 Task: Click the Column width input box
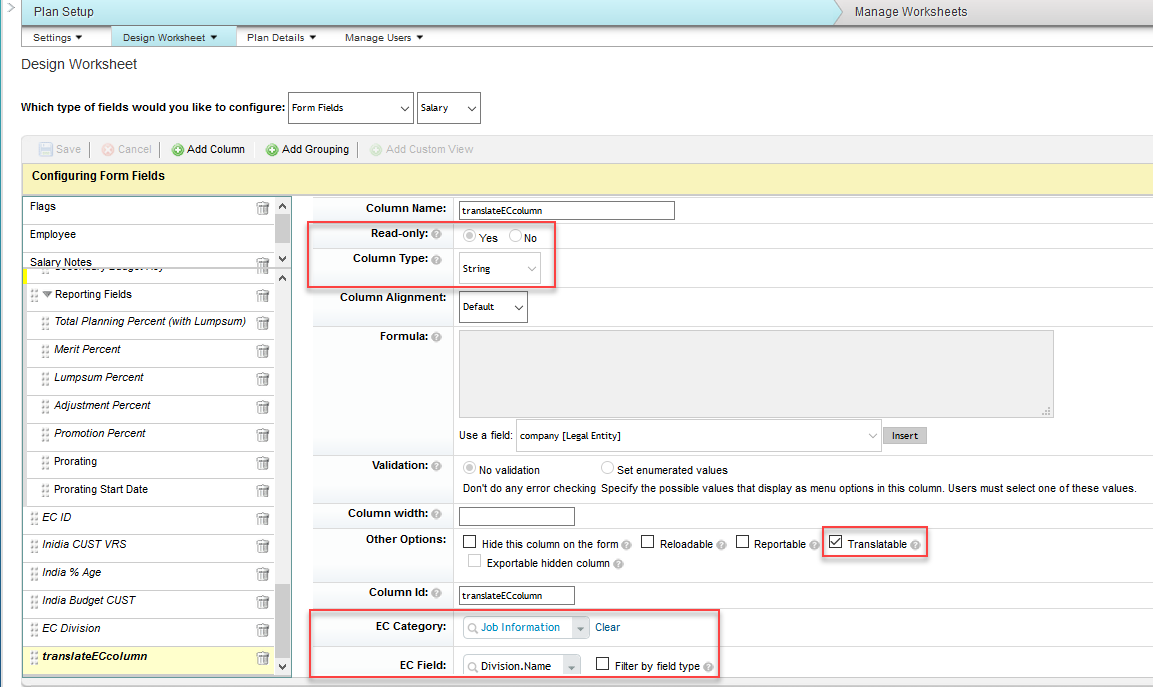pyautogui.click(x=516, y=516)
